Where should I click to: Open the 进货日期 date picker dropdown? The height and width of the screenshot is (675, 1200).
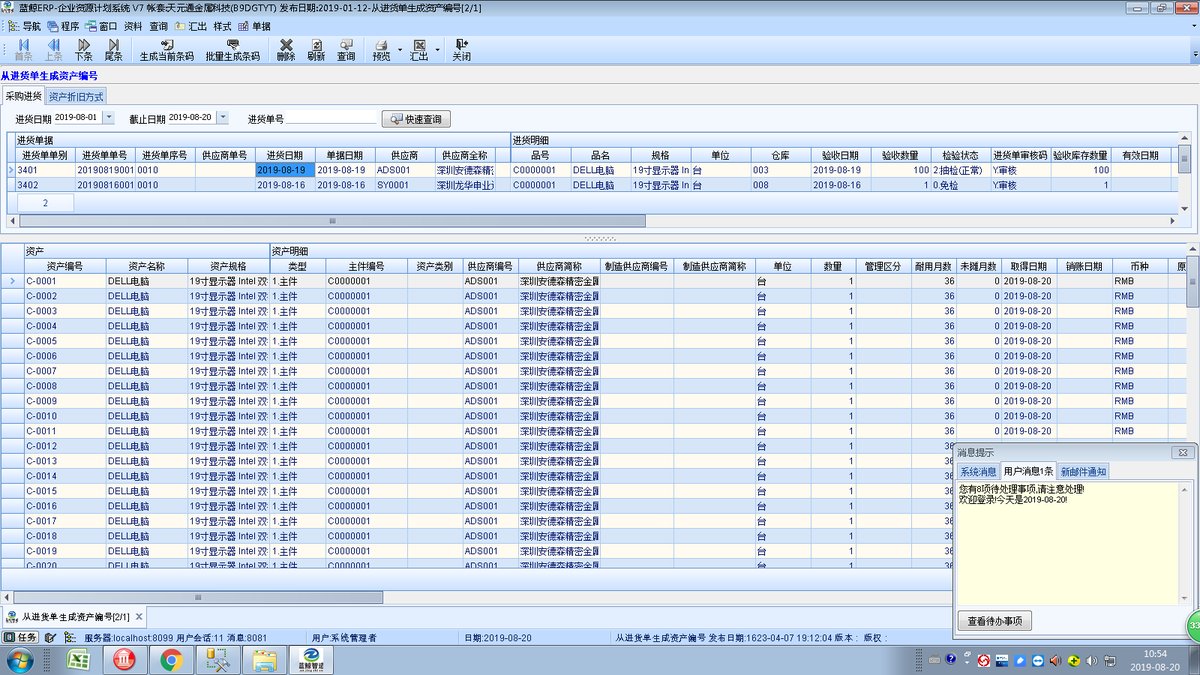(x=107, y=118)
